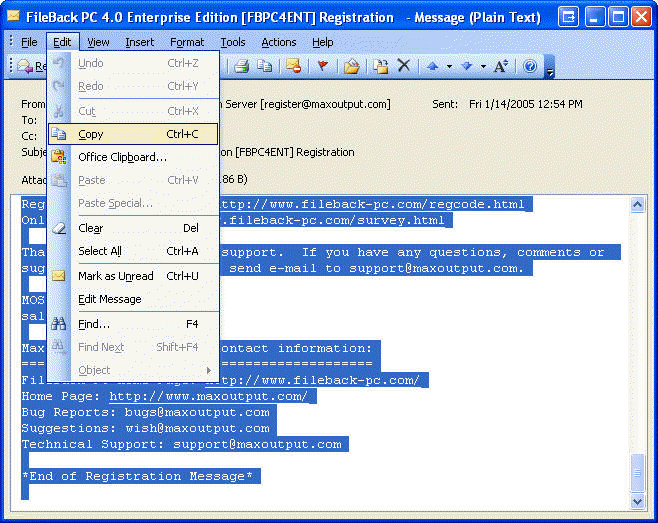This screenshot has width=658, height=523.
Task: Click the red Follow Up flag icon
Action: 323,66
